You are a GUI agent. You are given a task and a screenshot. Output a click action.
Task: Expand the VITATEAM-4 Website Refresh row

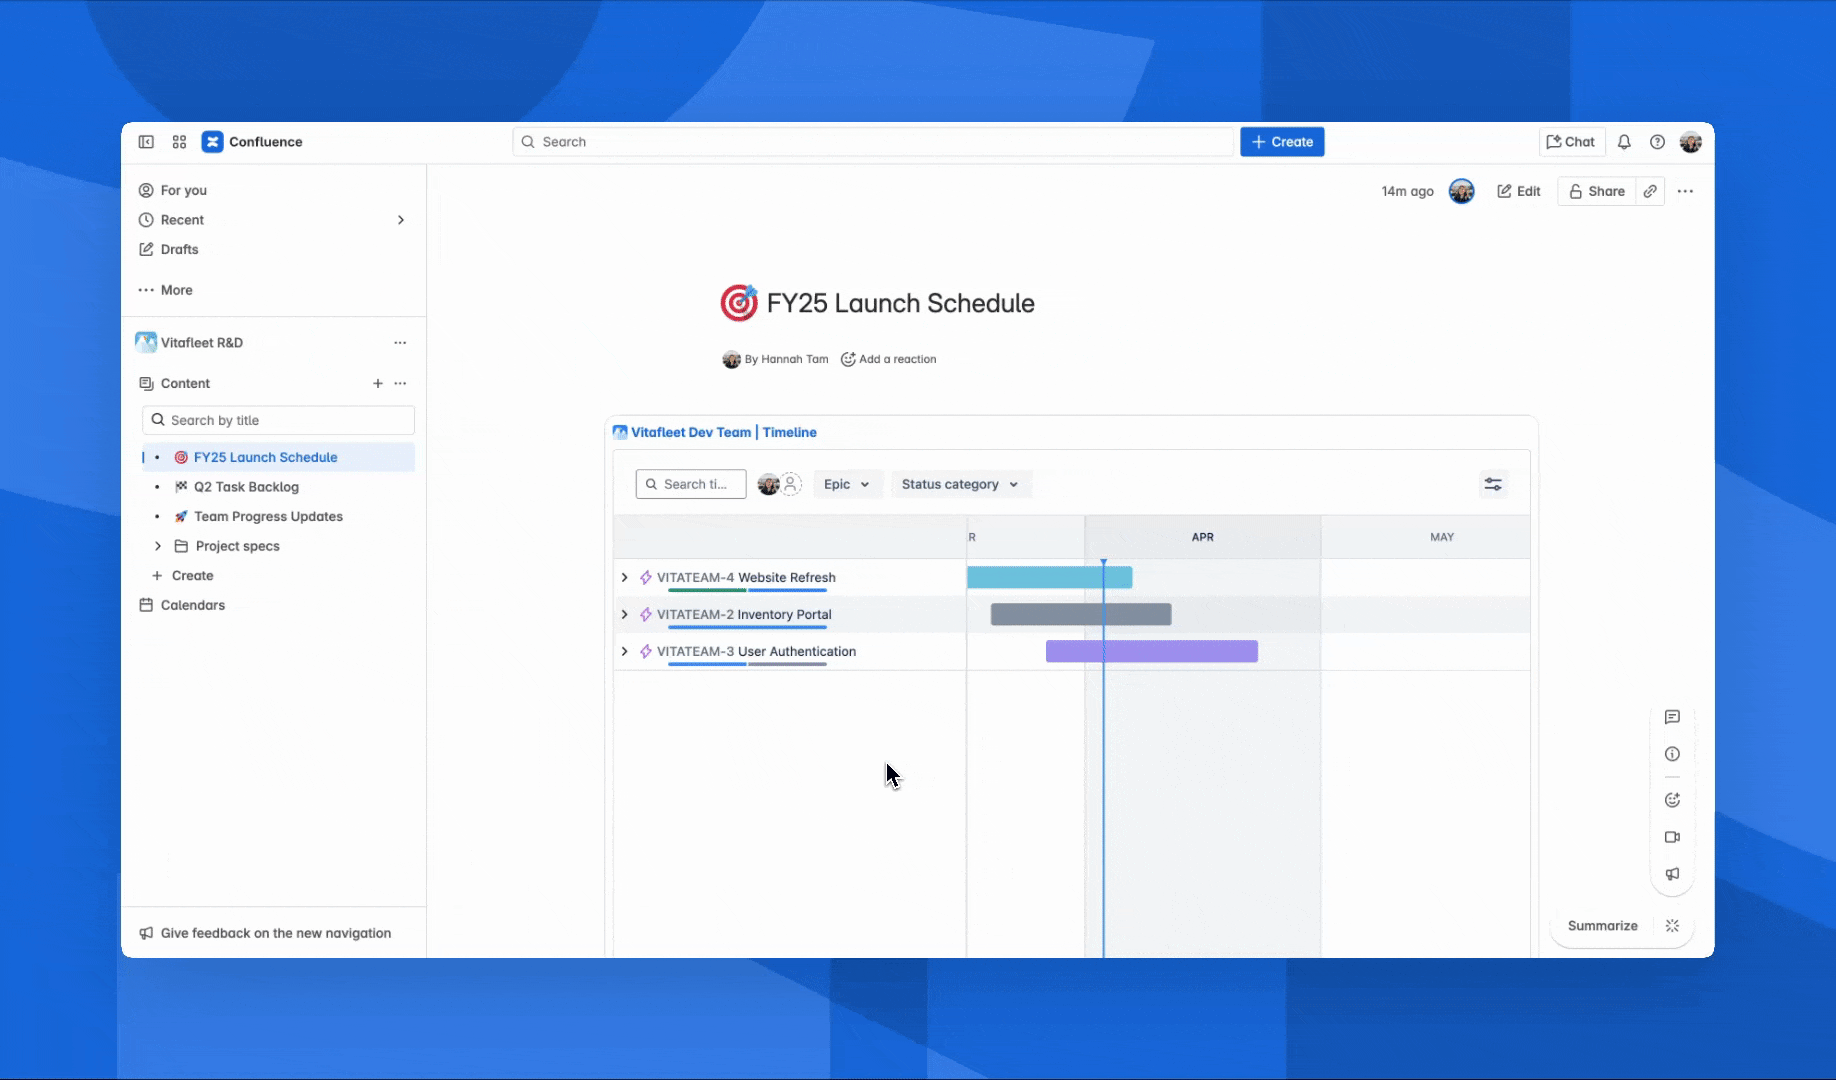tap(625, 578)
